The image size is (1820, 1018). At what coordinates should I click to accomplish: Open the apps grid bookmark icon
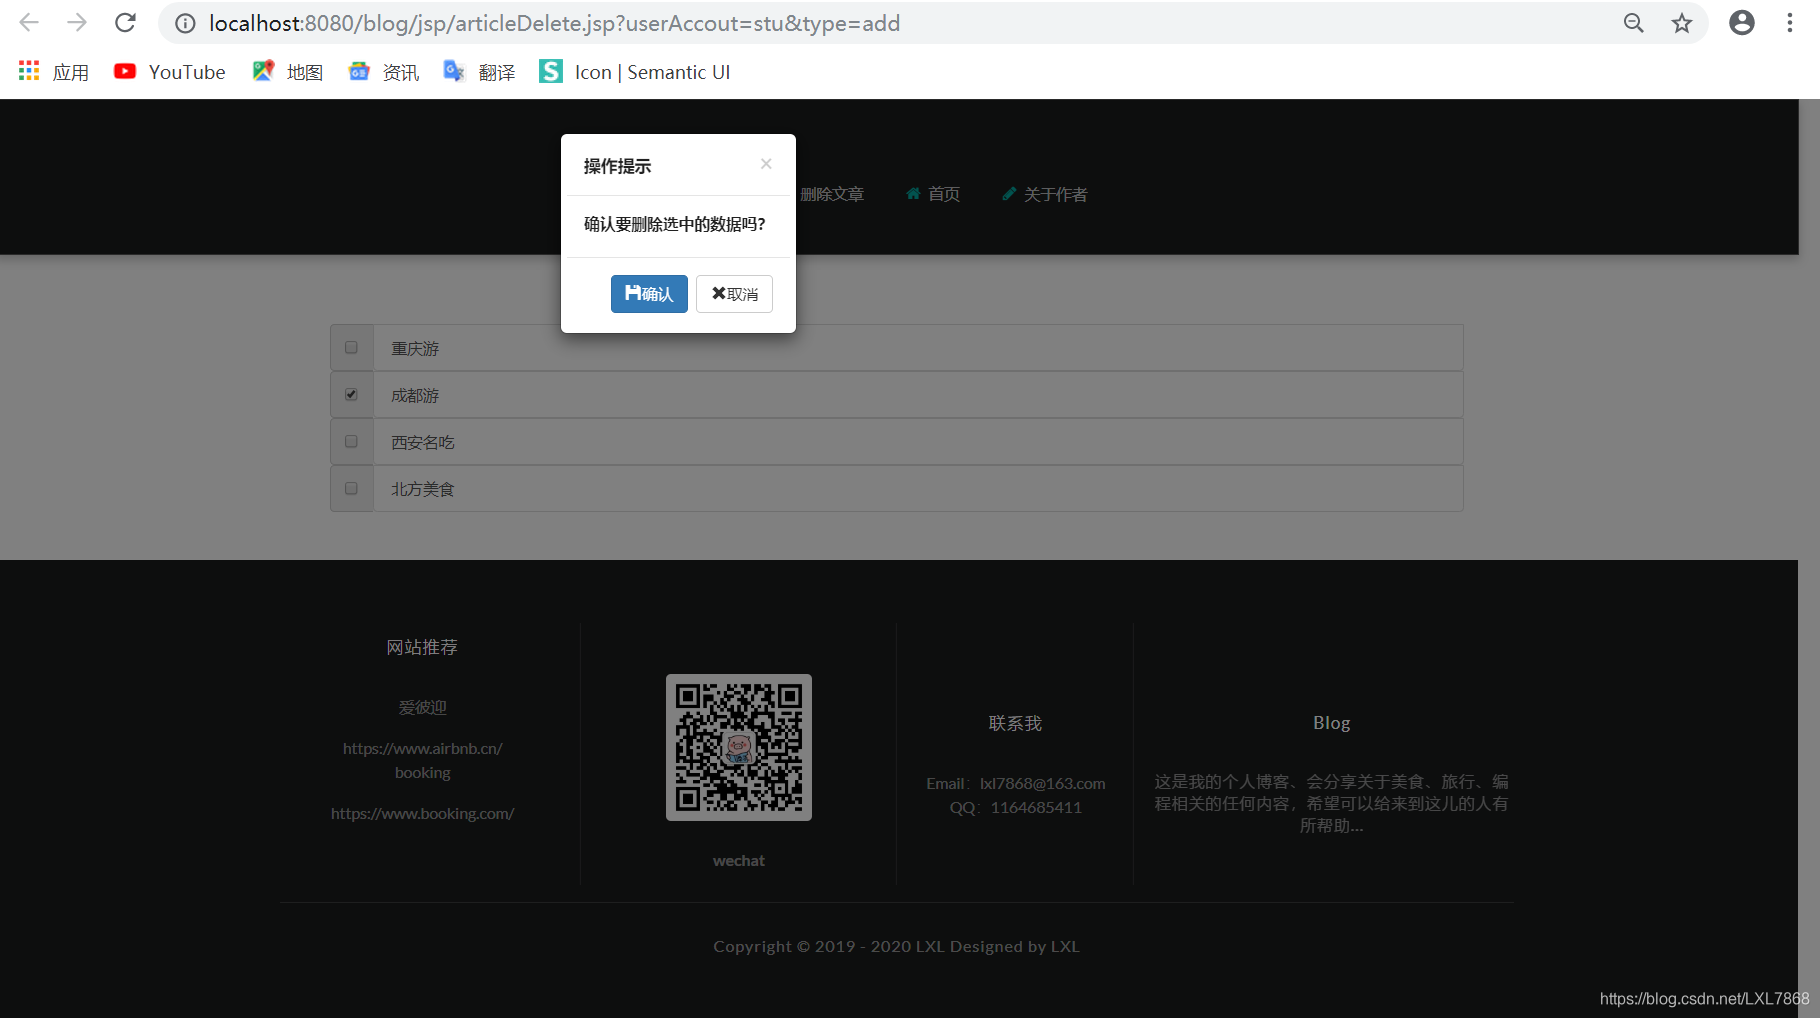tap(29, 71)
